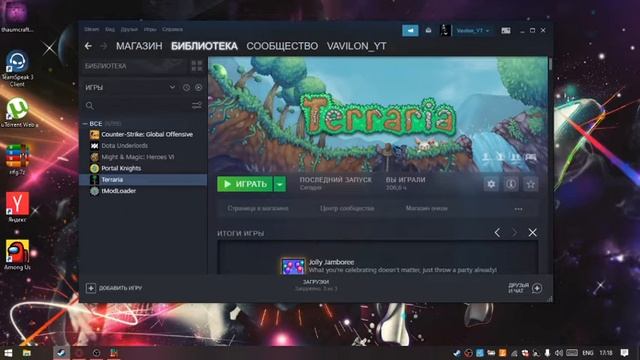The image size is (640, 360).
Task: Open the Друзья menu
Action: [129, 29]
